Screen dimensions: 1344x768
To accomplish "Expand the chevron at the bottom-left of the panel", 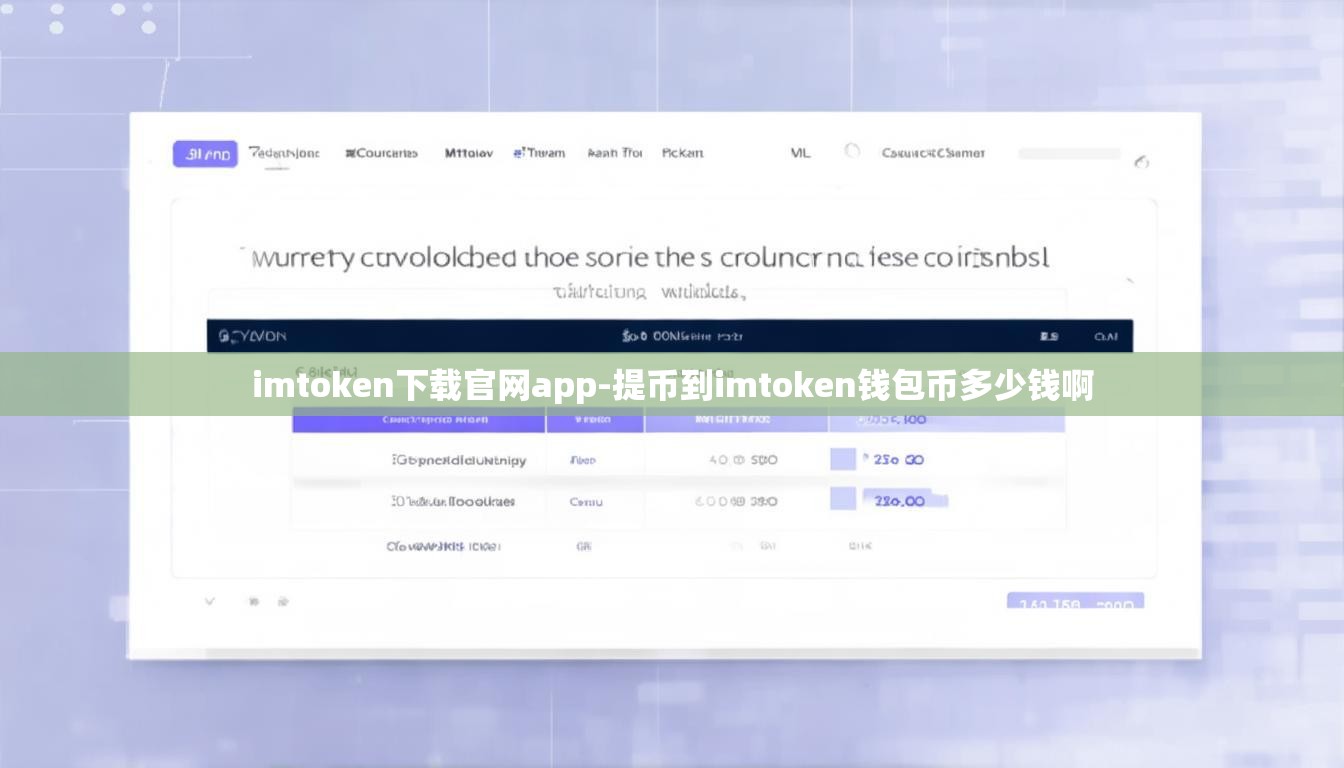I will tap(210, 601).
